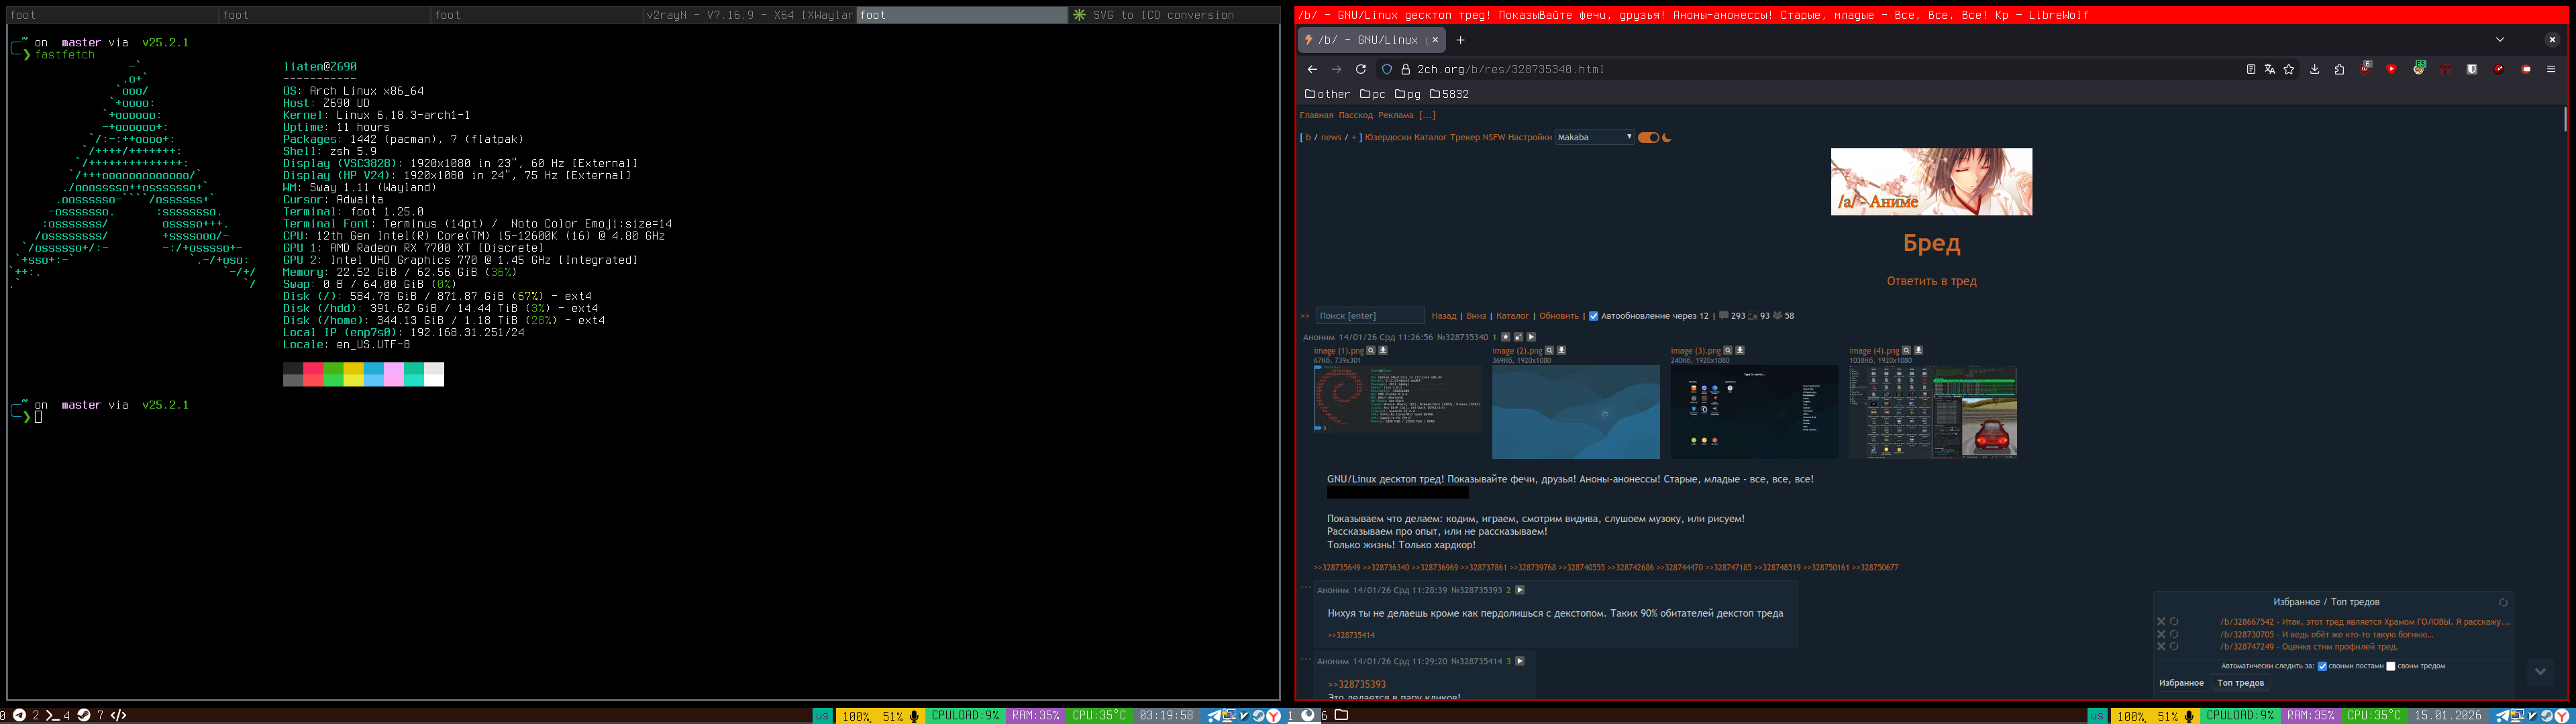The image size is (2576, 724).
Task: Click the Назад link
Action: click(x=1443, y=316)
